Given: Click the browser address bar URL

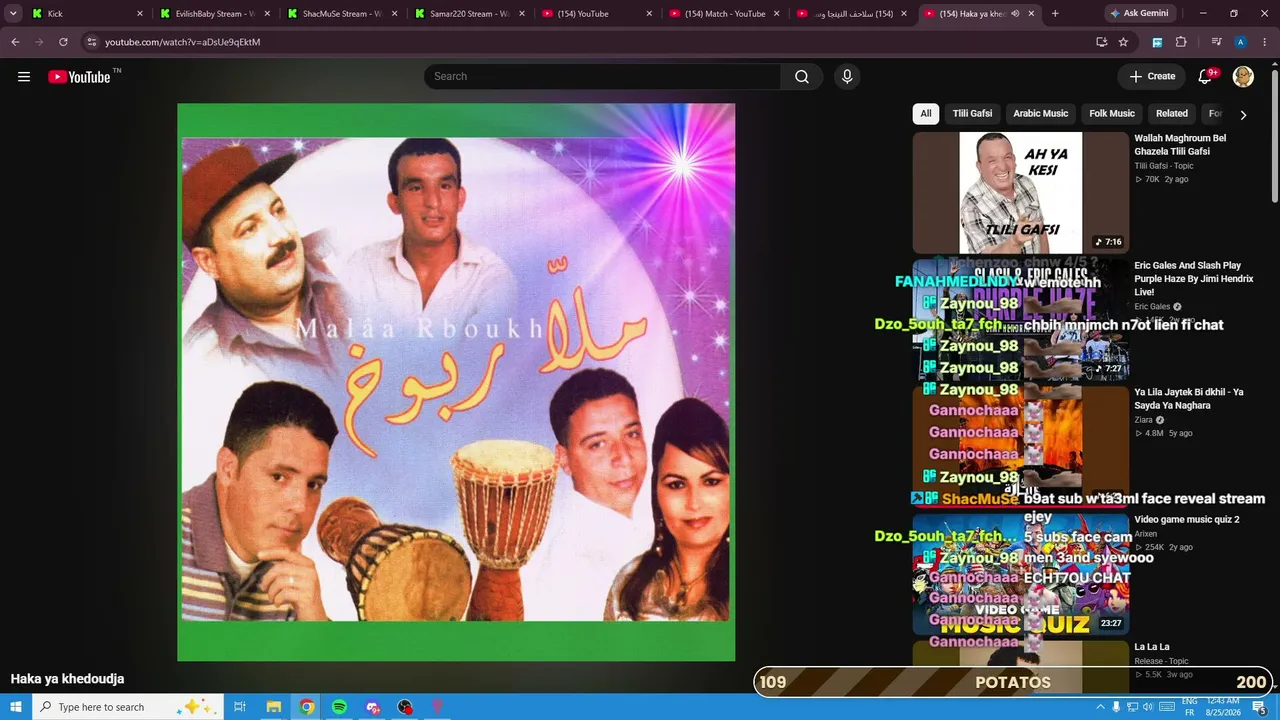Looking at the screenshot, I should pos(182,42).
